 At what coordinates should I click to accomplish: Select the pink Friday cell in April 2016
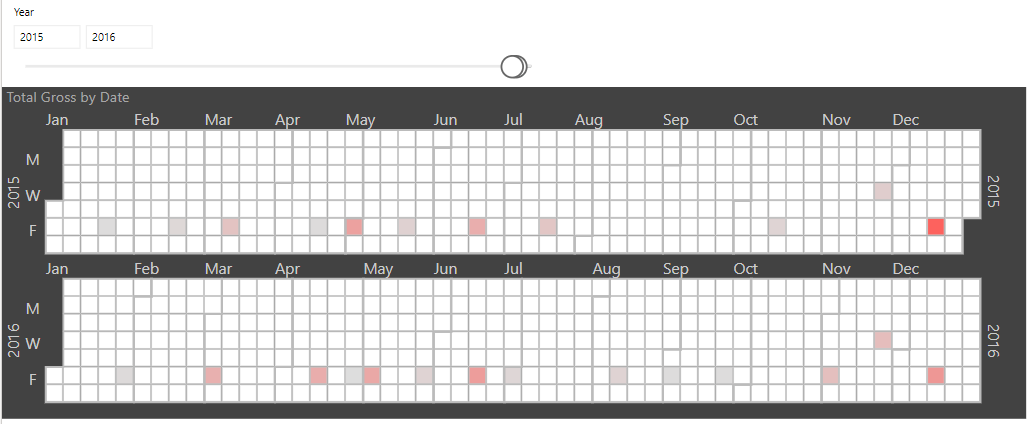pos(319,376)
